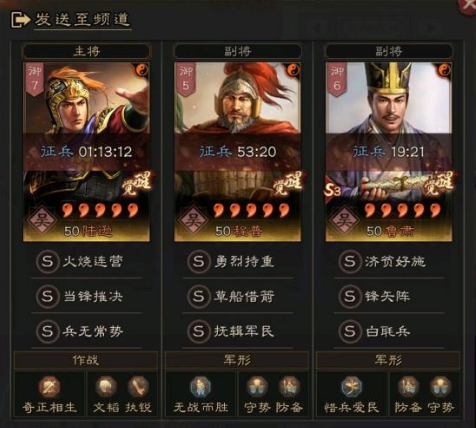This screenshot has width=476, height=428.
Task: Click the yin-yang icon on 陆逊 card
Action: [142, 70]
